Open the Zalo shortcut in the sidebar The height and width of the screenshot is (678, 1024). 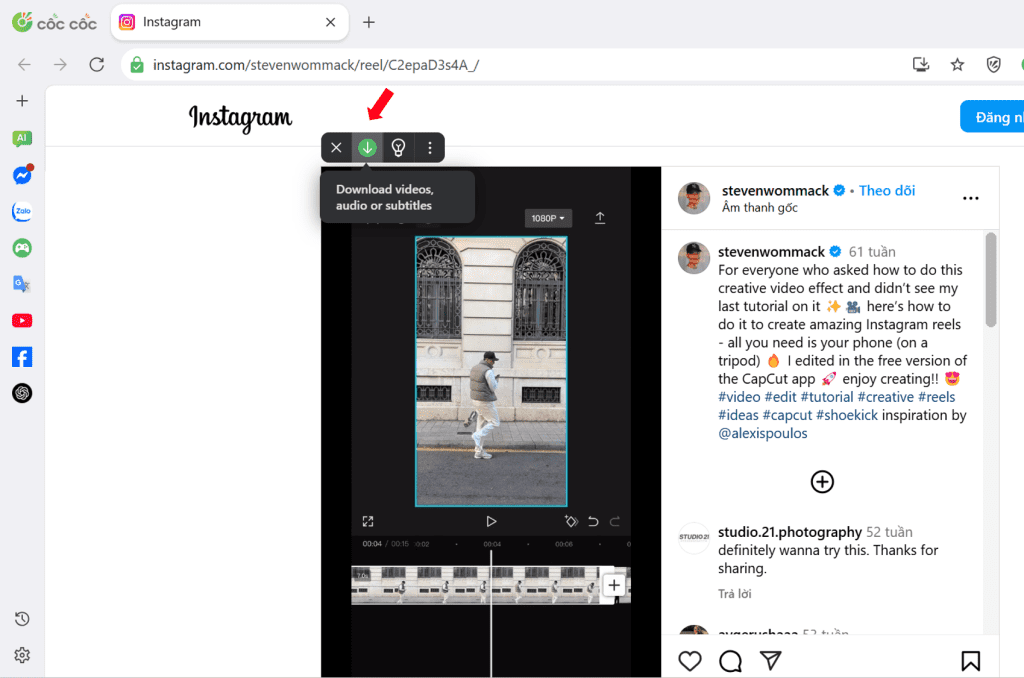click(x=22, y=211)
